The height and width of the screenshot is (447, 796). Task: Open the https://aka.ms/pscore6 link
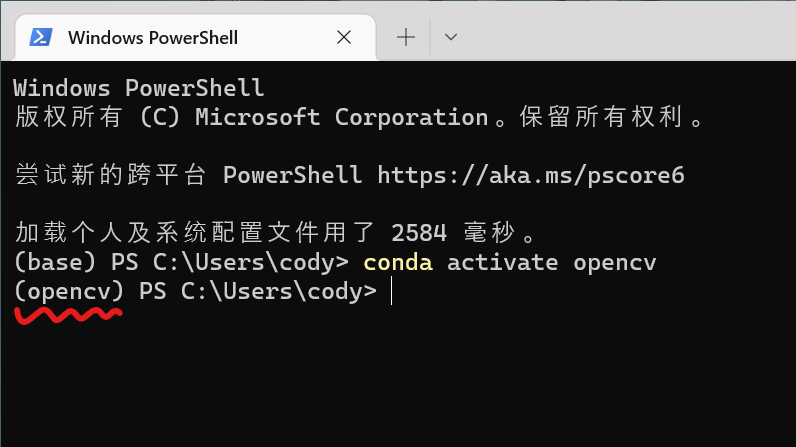pyautogui.click(x=531, y=175)
